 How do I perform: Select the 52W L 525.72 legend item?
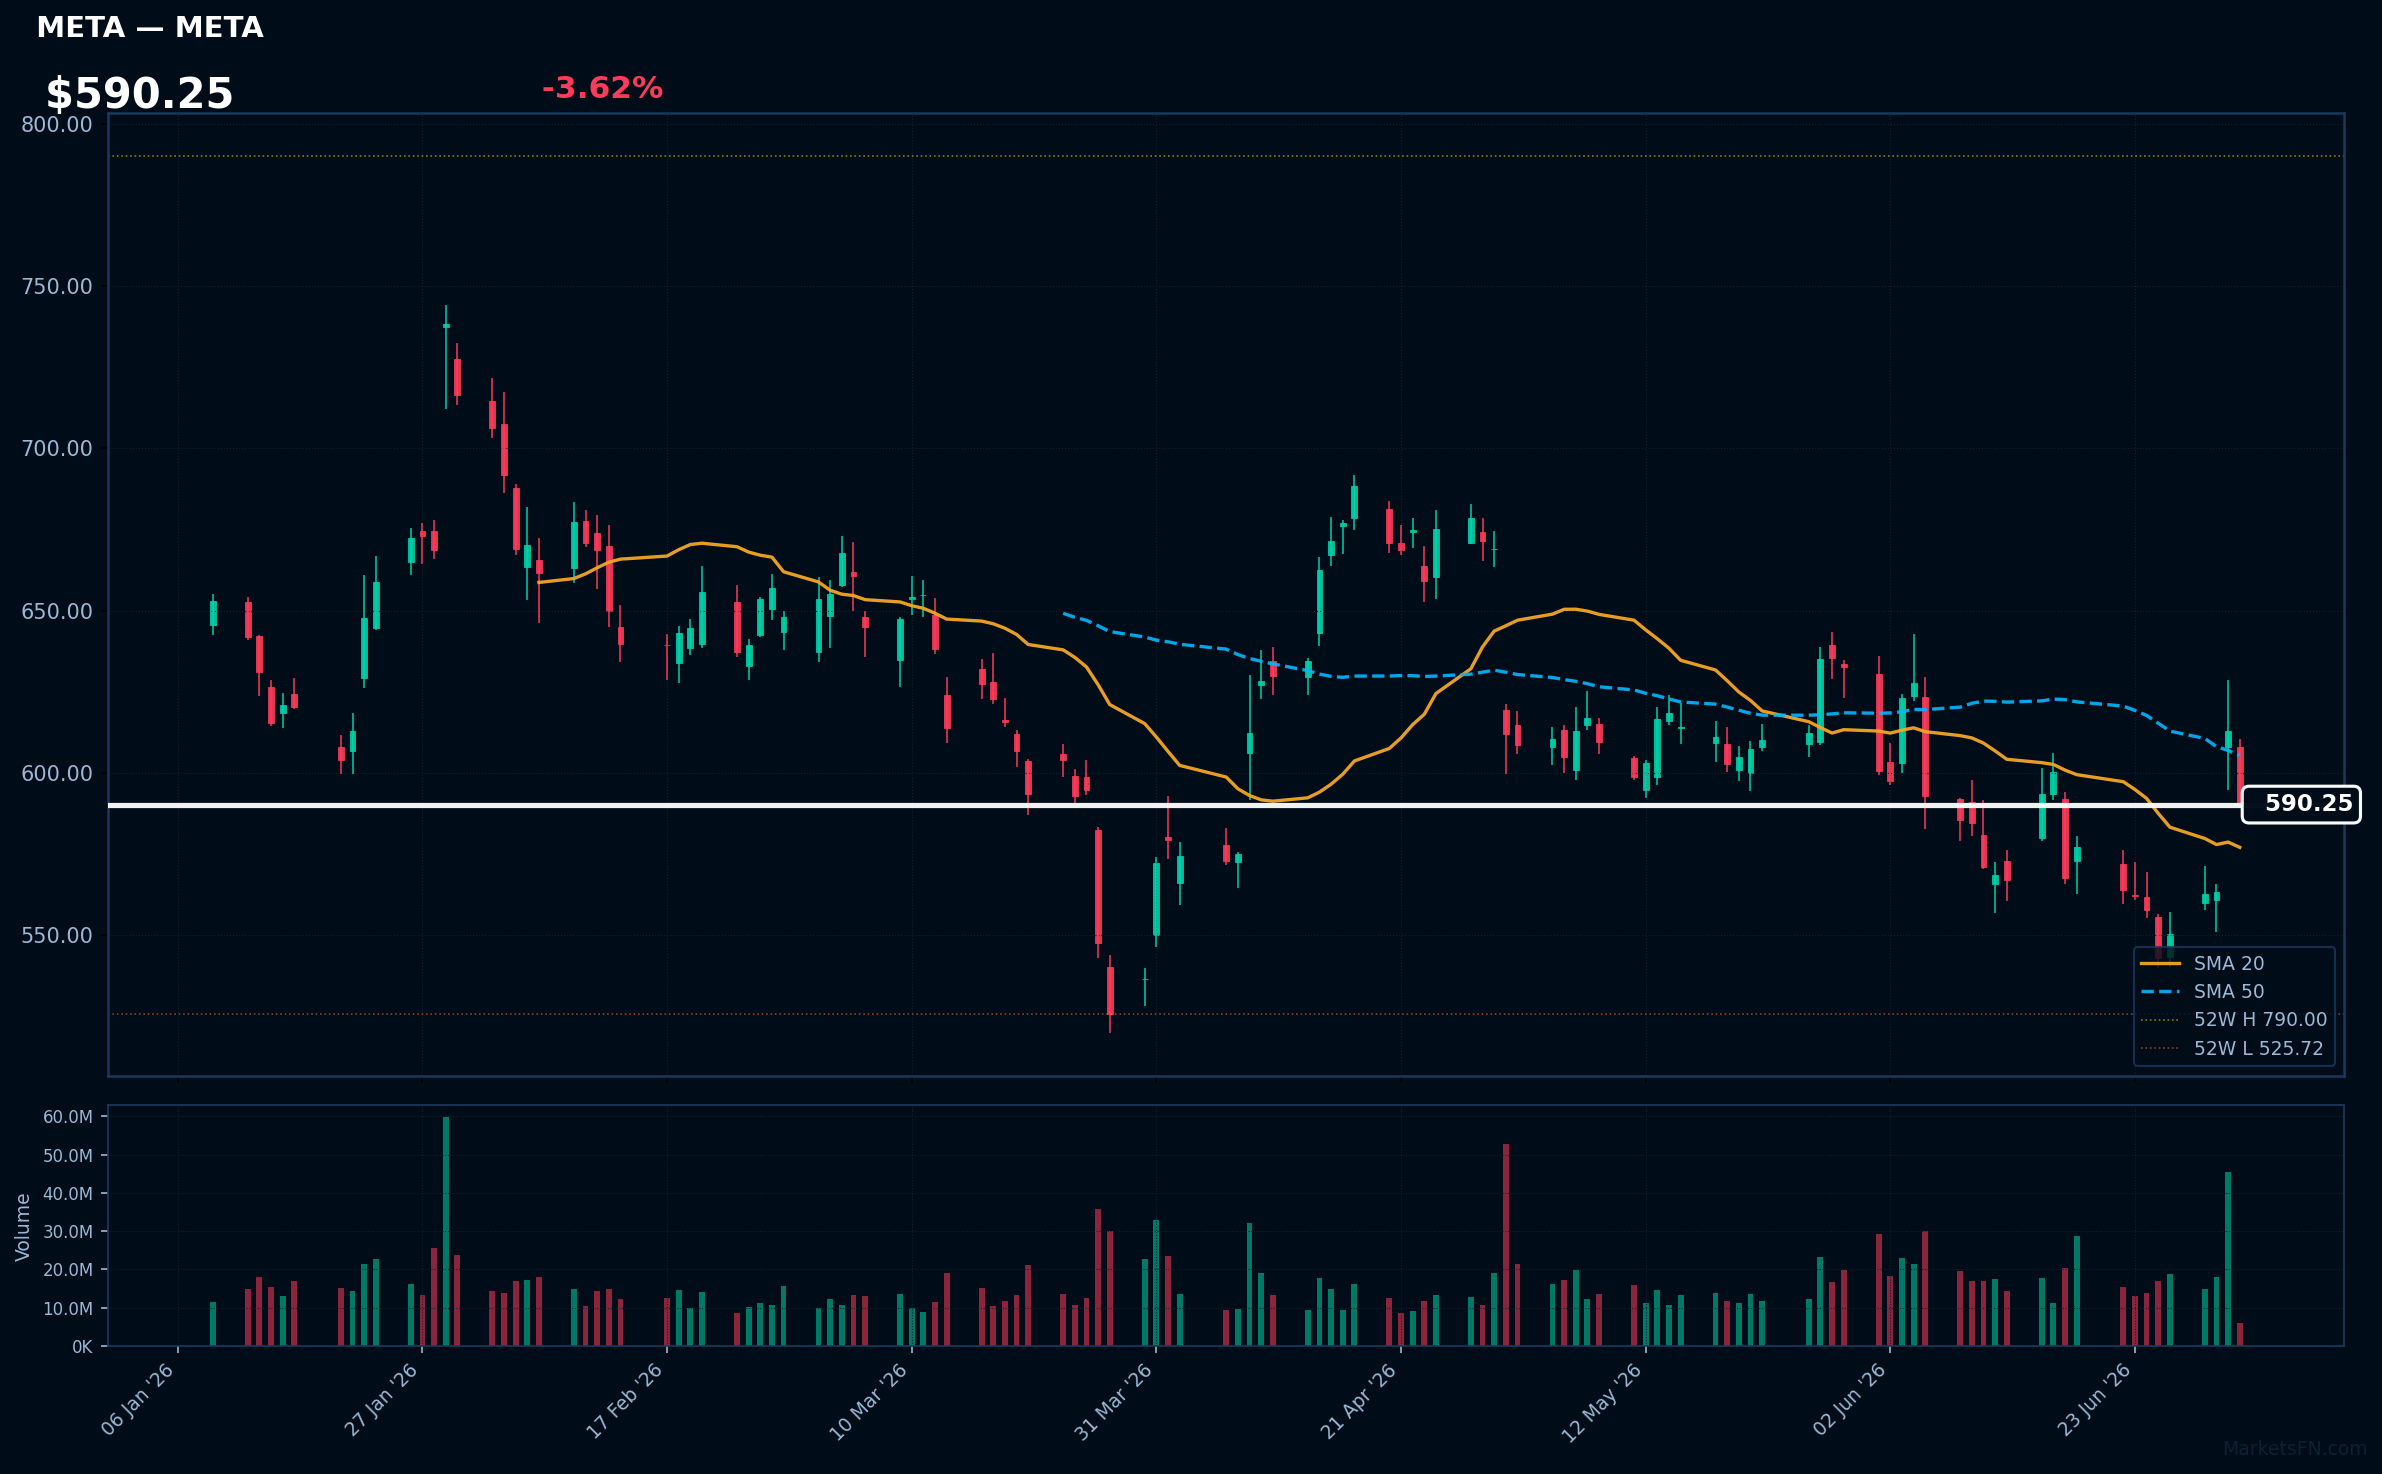click(x=2231, y=1048)
